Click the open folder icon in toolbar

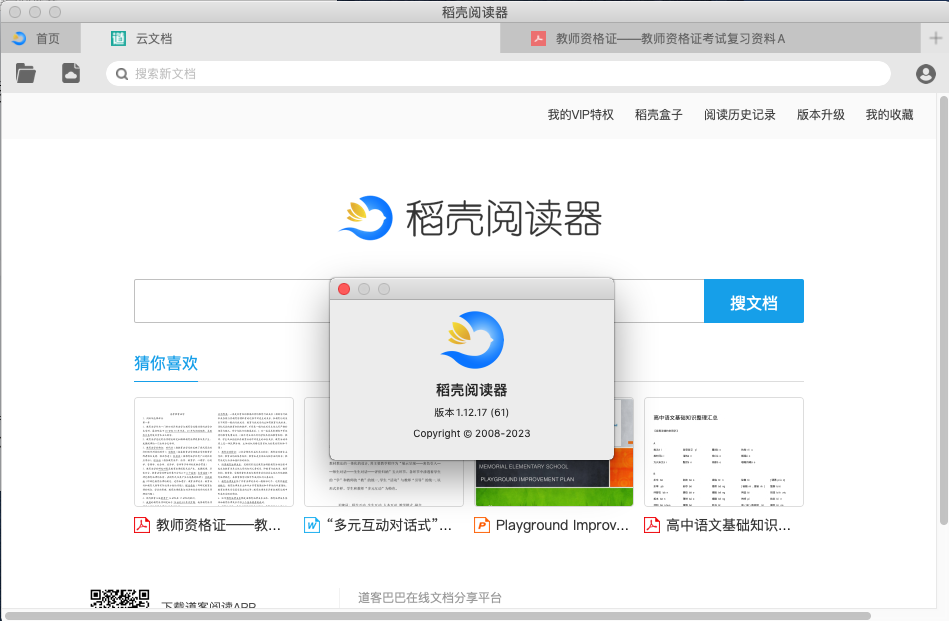(25, 73)
